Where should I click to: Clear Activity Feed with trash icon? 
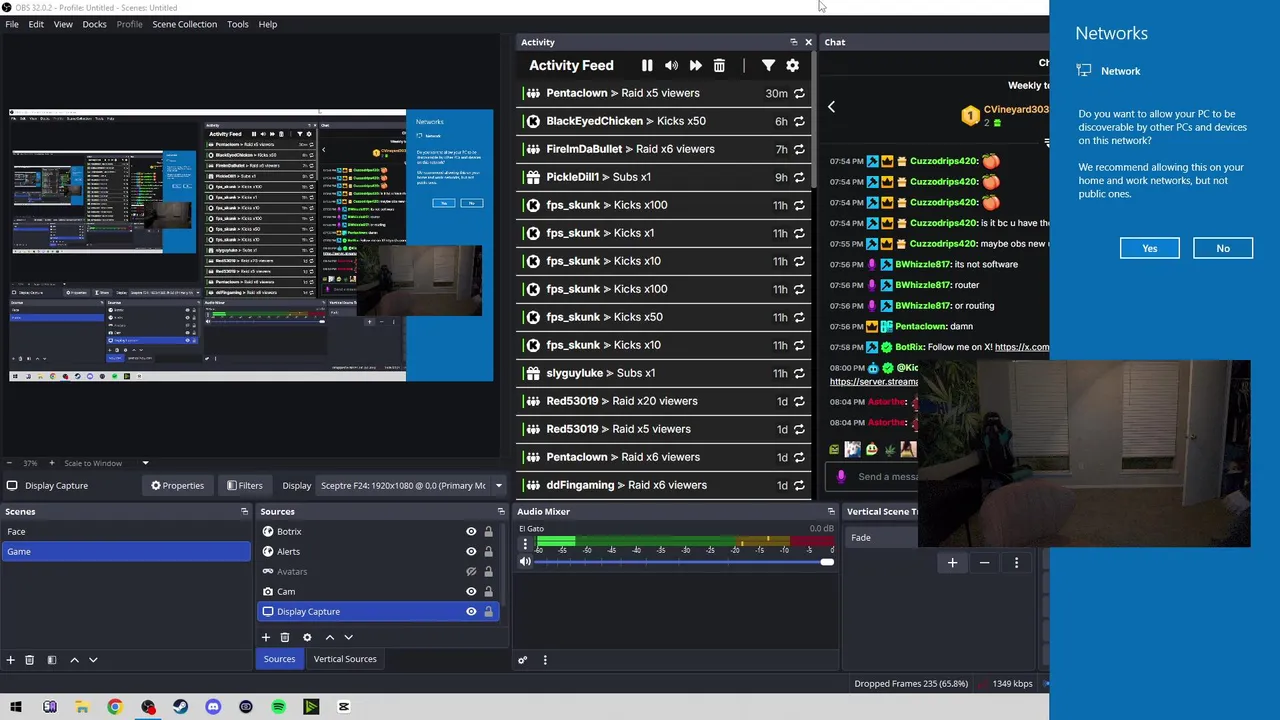click(x=719, y=65)
